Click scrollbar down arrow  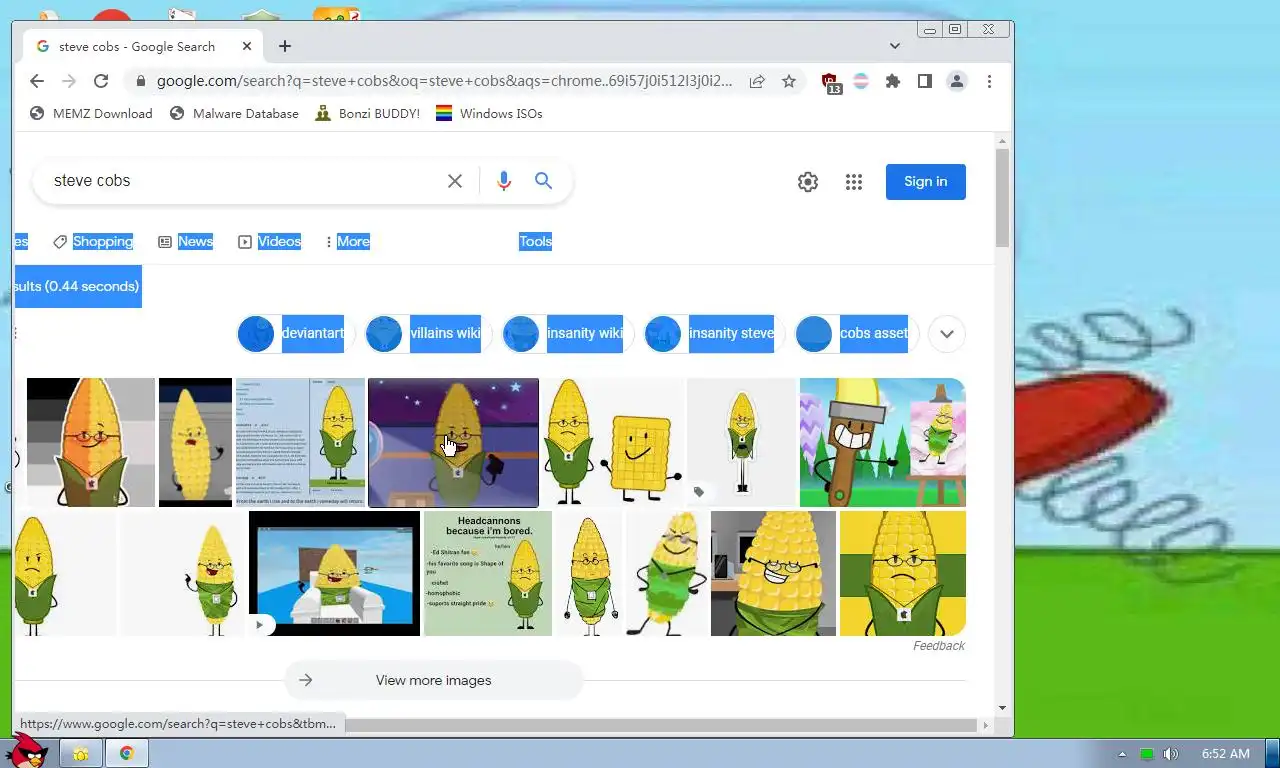pyautogui.click(x=1002, y=709)
